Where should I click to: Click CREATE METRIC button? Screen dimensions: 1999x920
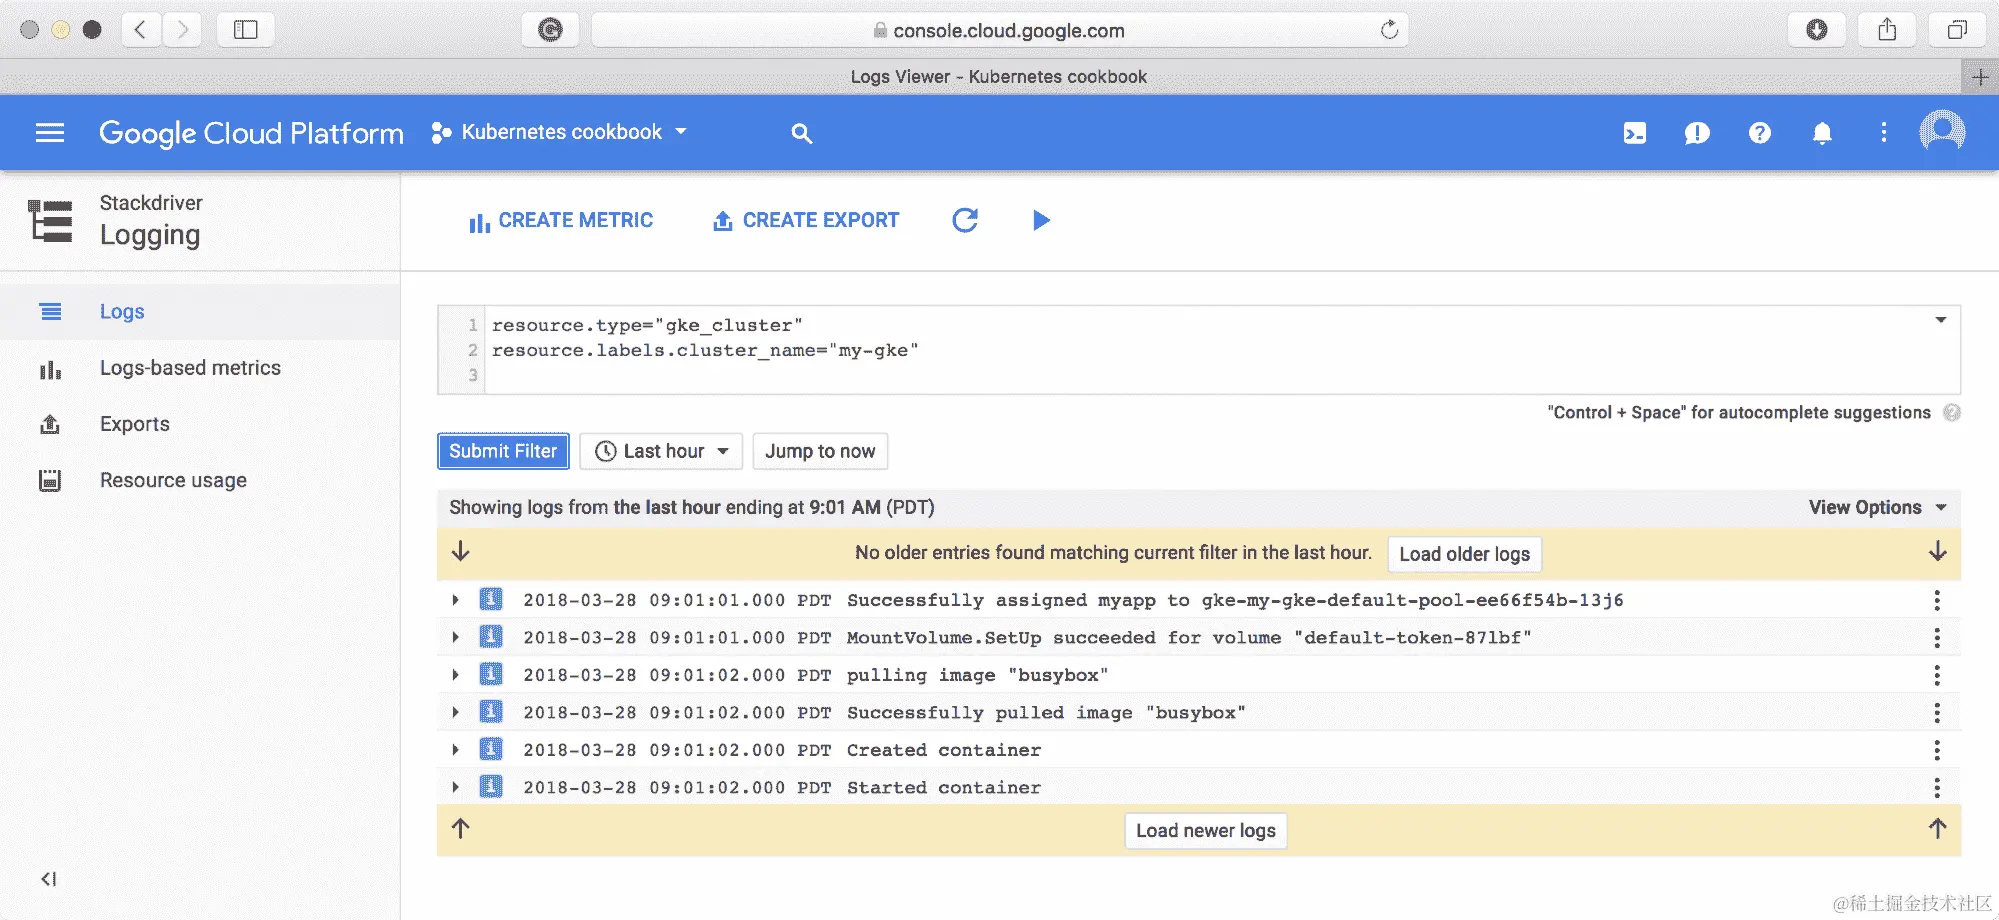[561, 220]
